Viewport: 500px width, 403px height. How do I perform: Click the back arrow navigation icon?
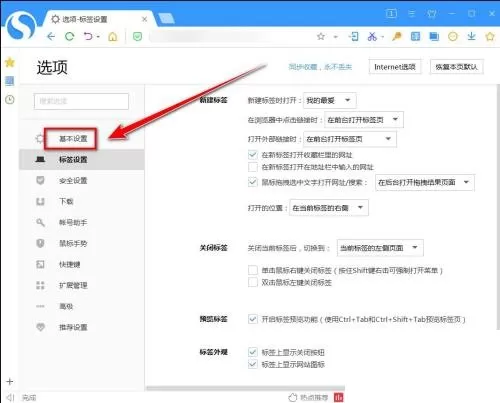pos(51,36)
